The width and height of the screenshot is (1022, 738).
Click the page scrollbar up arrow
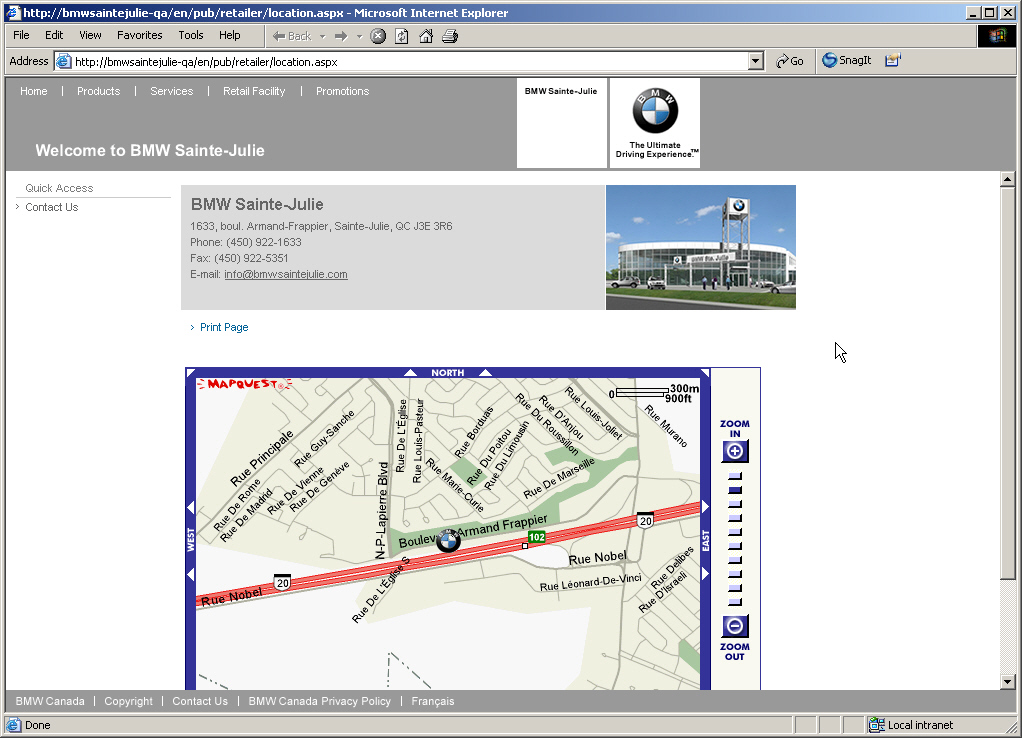click(1008, 179)
